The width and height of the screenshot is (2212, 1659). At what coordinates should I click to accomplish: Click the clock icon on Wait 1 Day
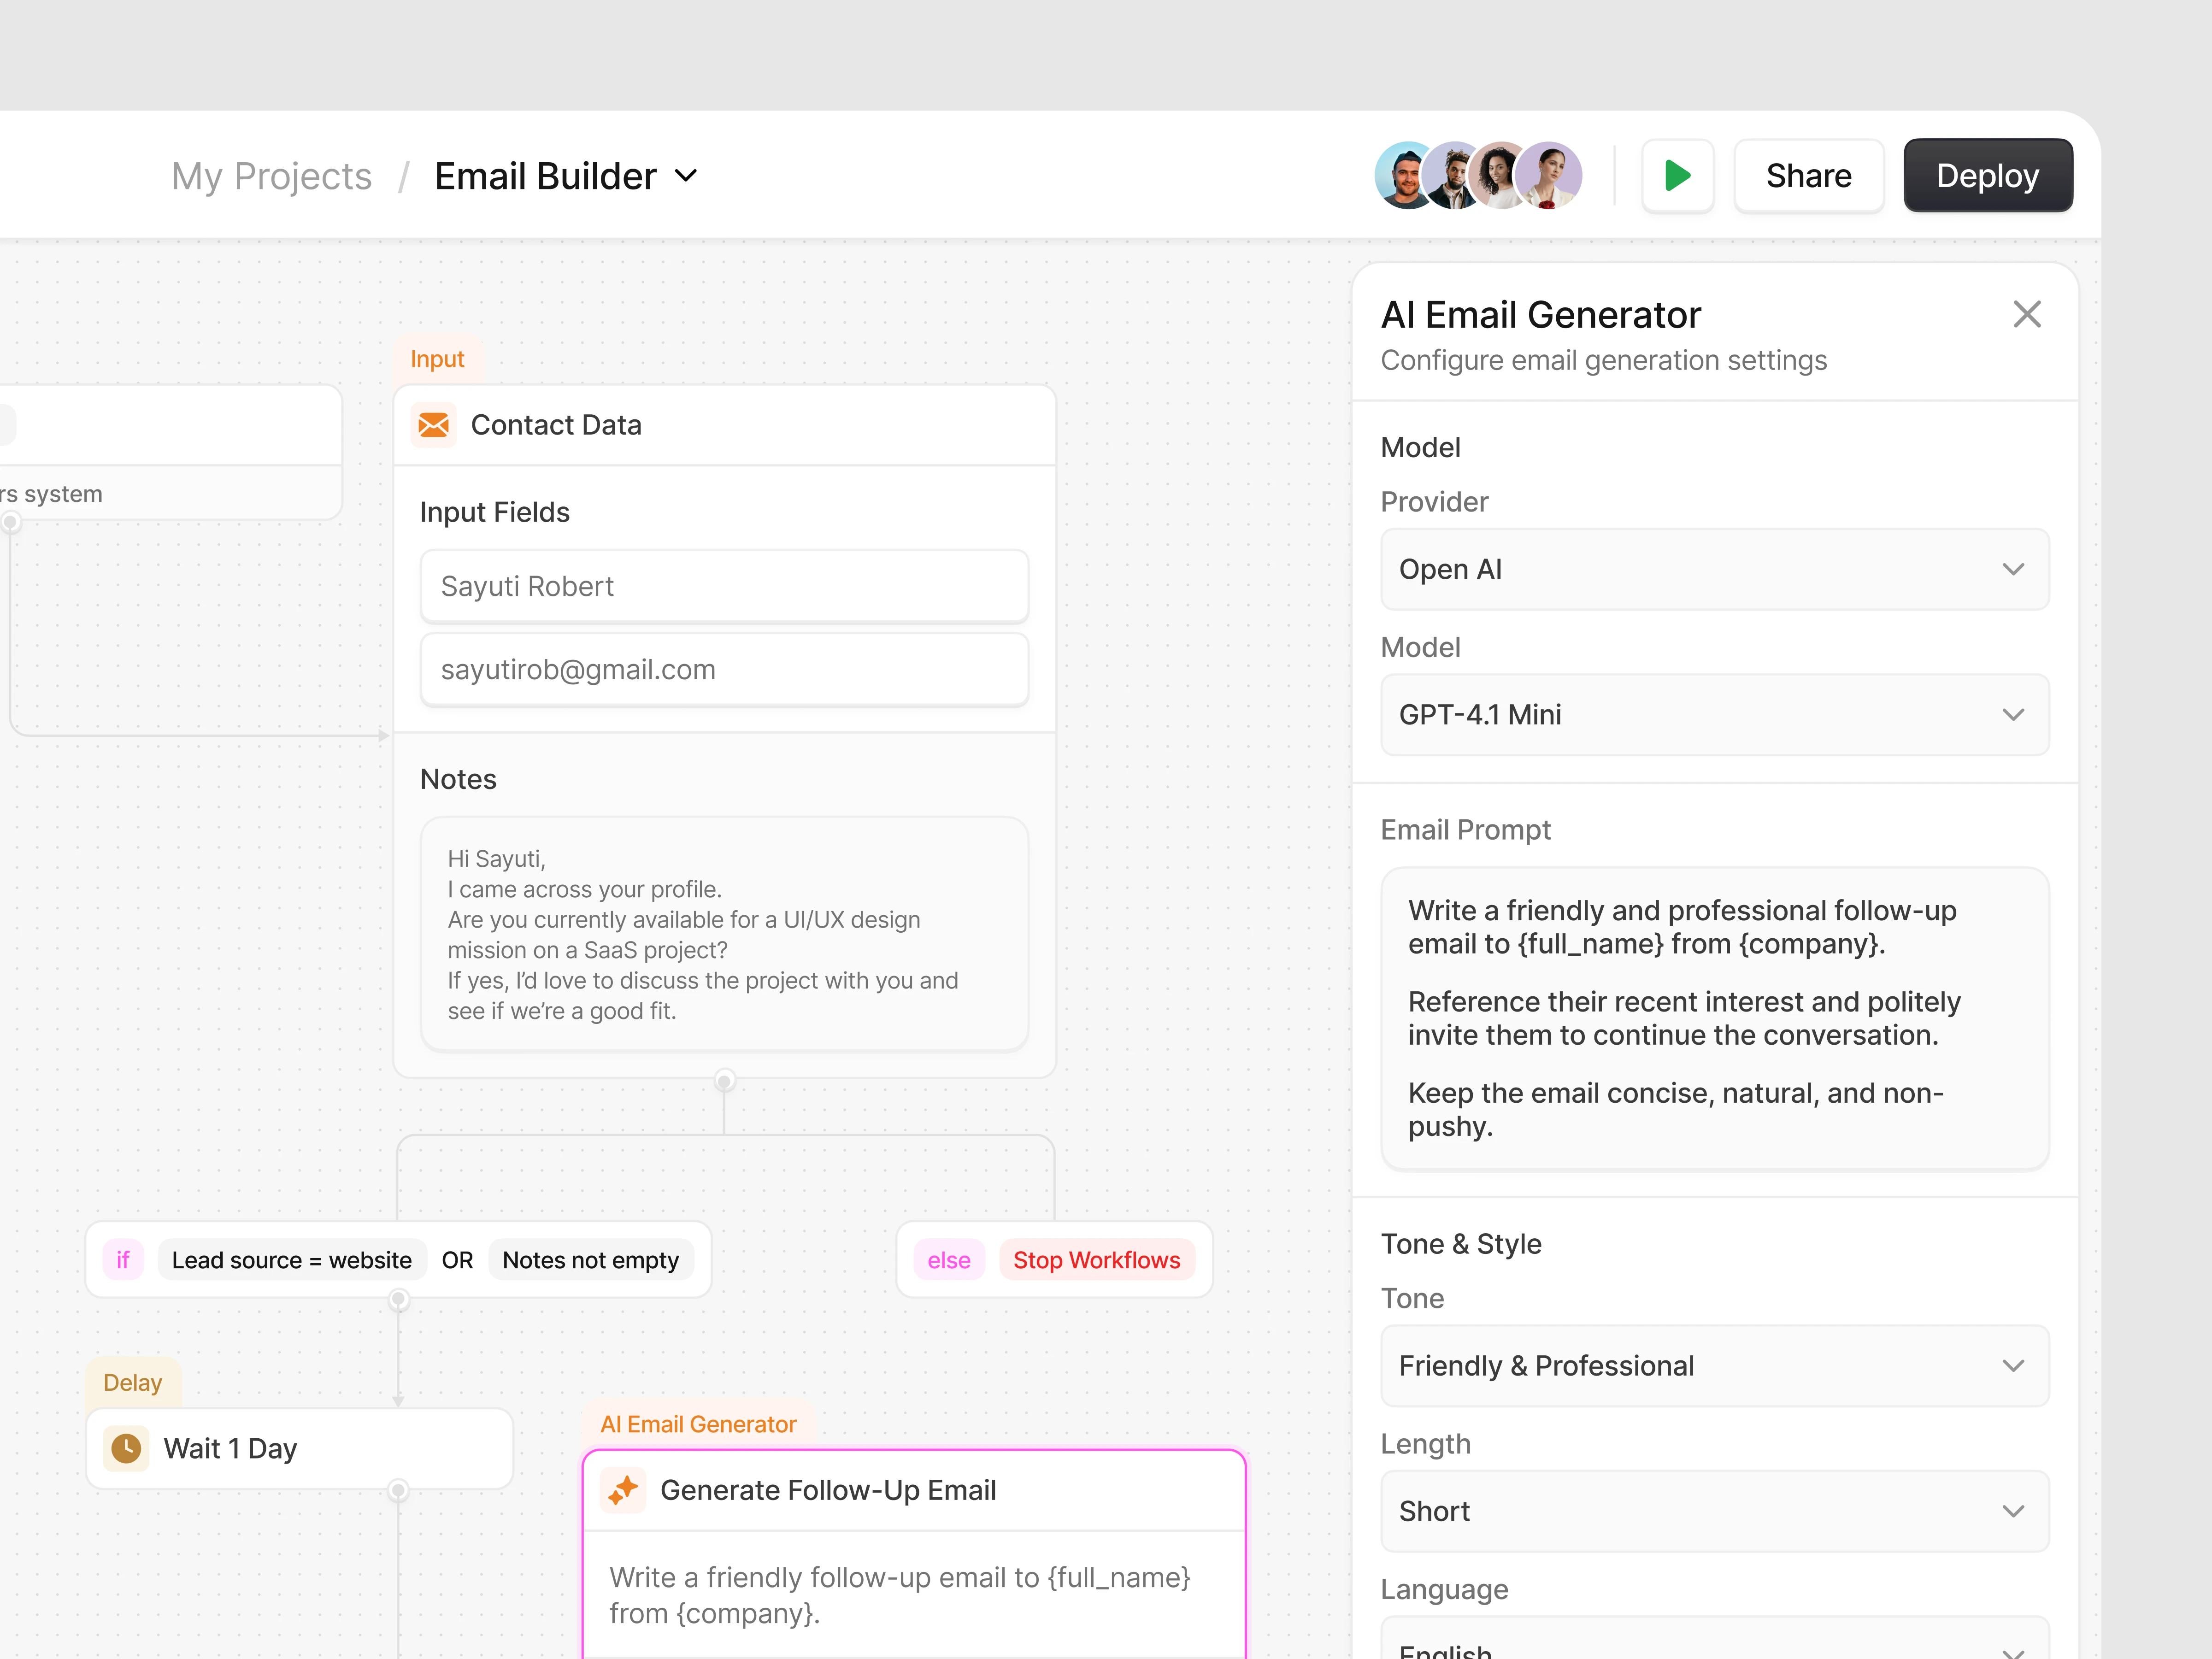[x=126, y=1448]
